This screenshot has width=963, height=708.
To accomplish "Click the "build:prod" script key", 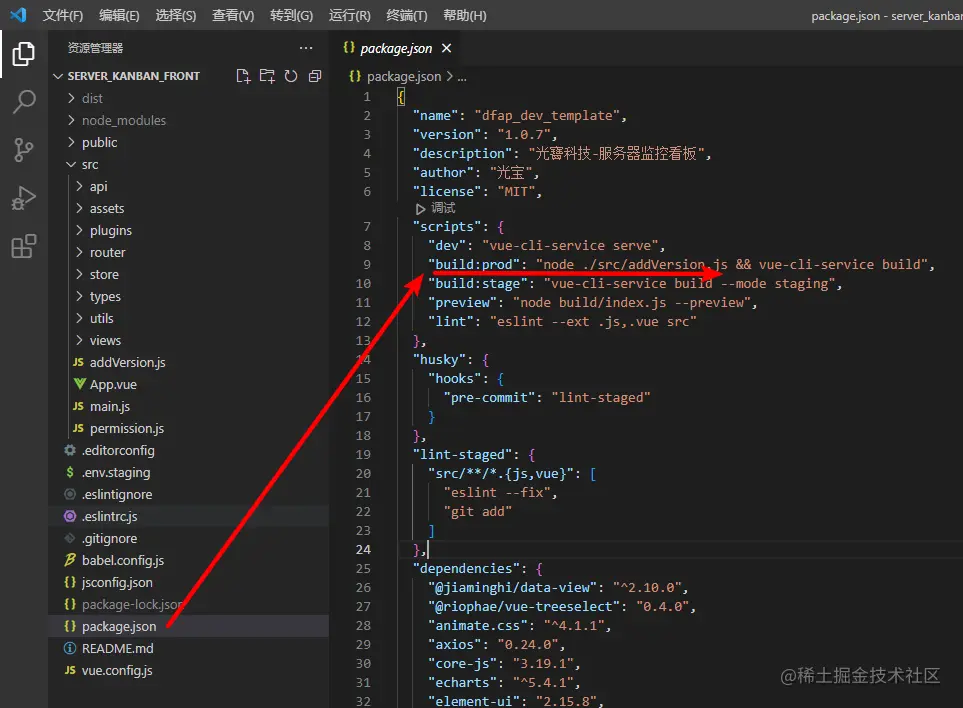I will (474, 264).
